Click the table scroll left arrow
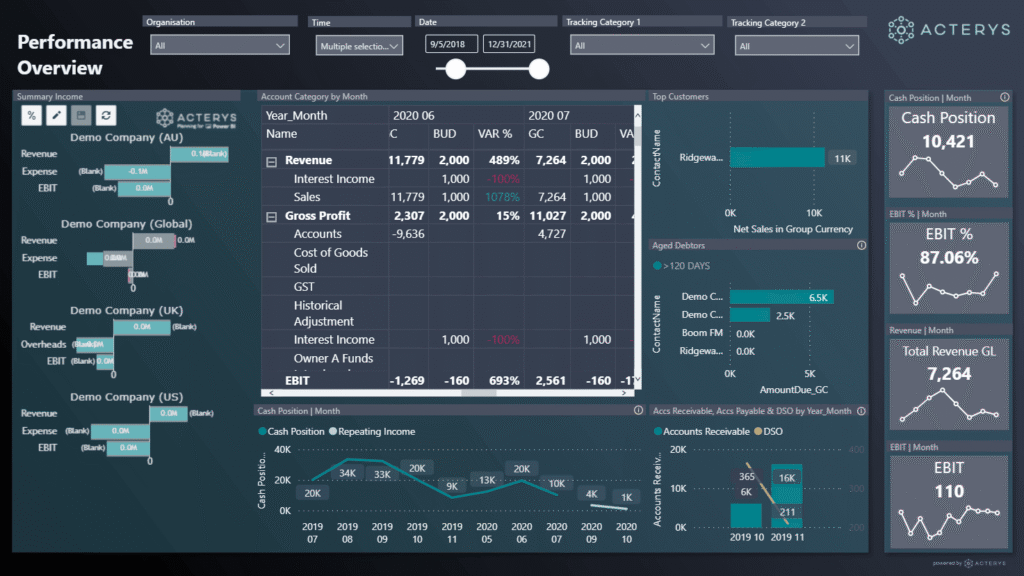The height and width of the screenshot is (576, 1024). pos(271,392)
